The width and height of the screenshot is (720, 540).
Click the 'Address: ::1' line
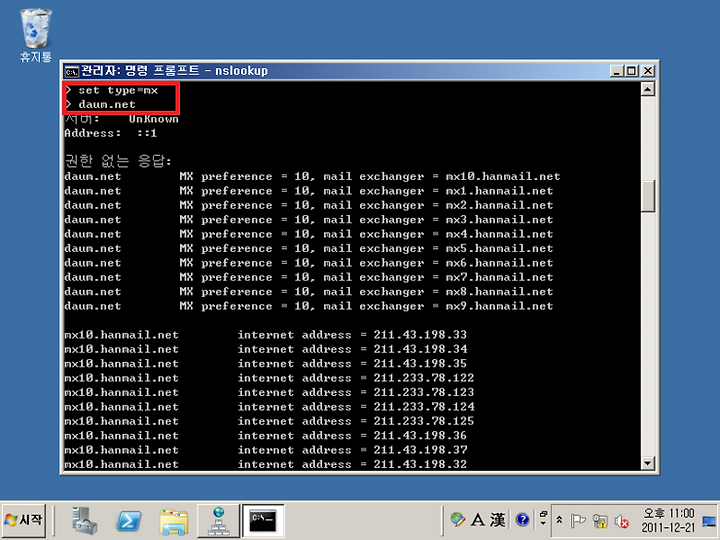[110, 133]
